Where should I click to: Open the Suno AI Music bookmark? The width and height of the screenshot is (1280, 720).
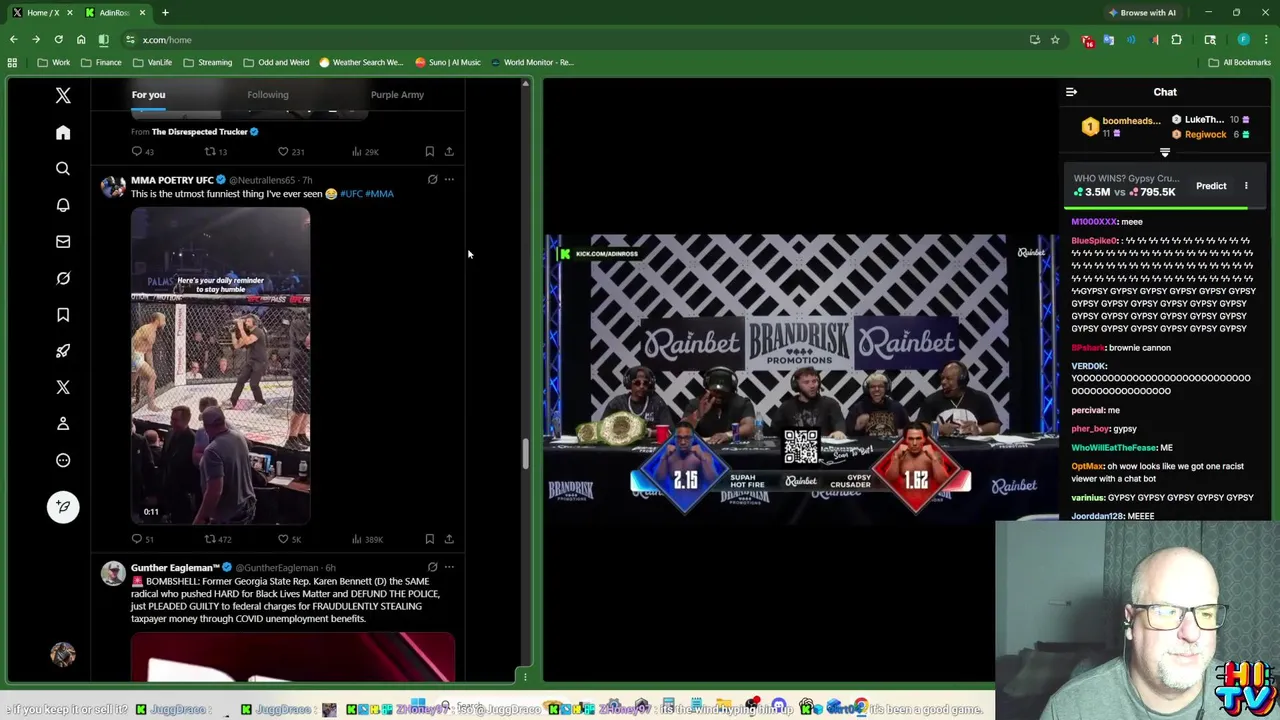(448, 62)
